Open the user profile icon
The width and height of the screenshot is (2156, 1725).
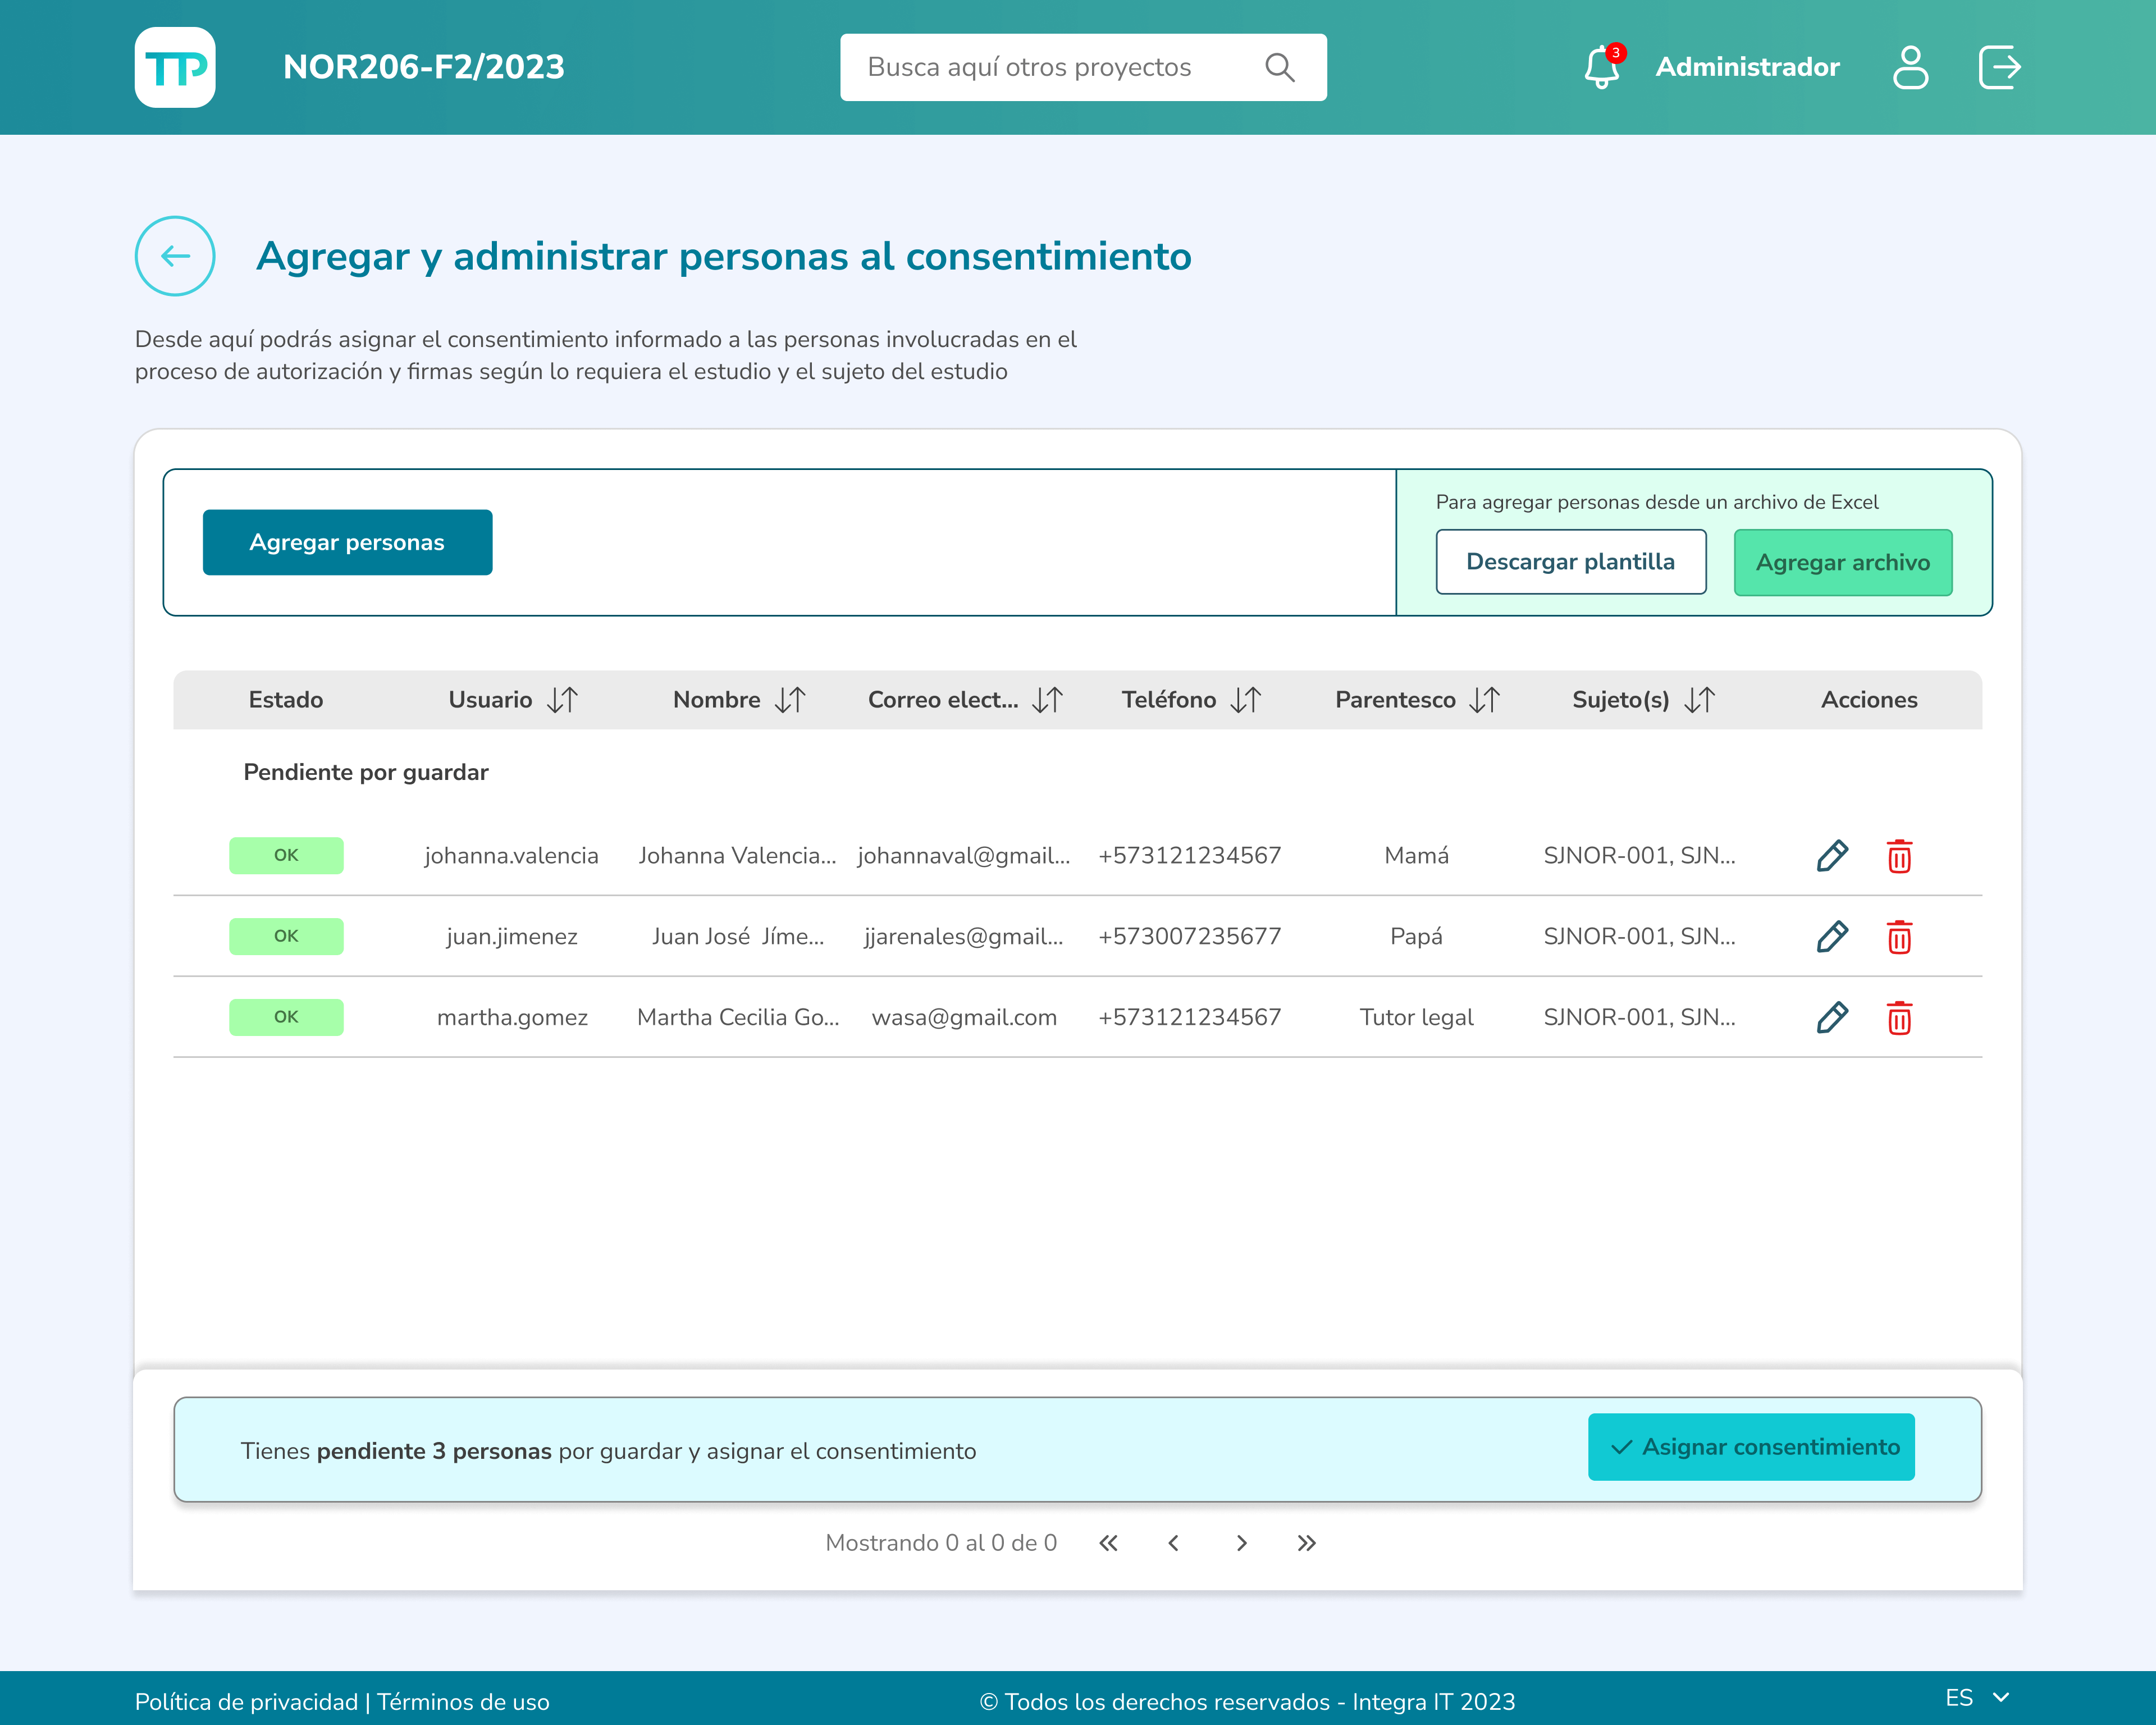point(1910,67)
